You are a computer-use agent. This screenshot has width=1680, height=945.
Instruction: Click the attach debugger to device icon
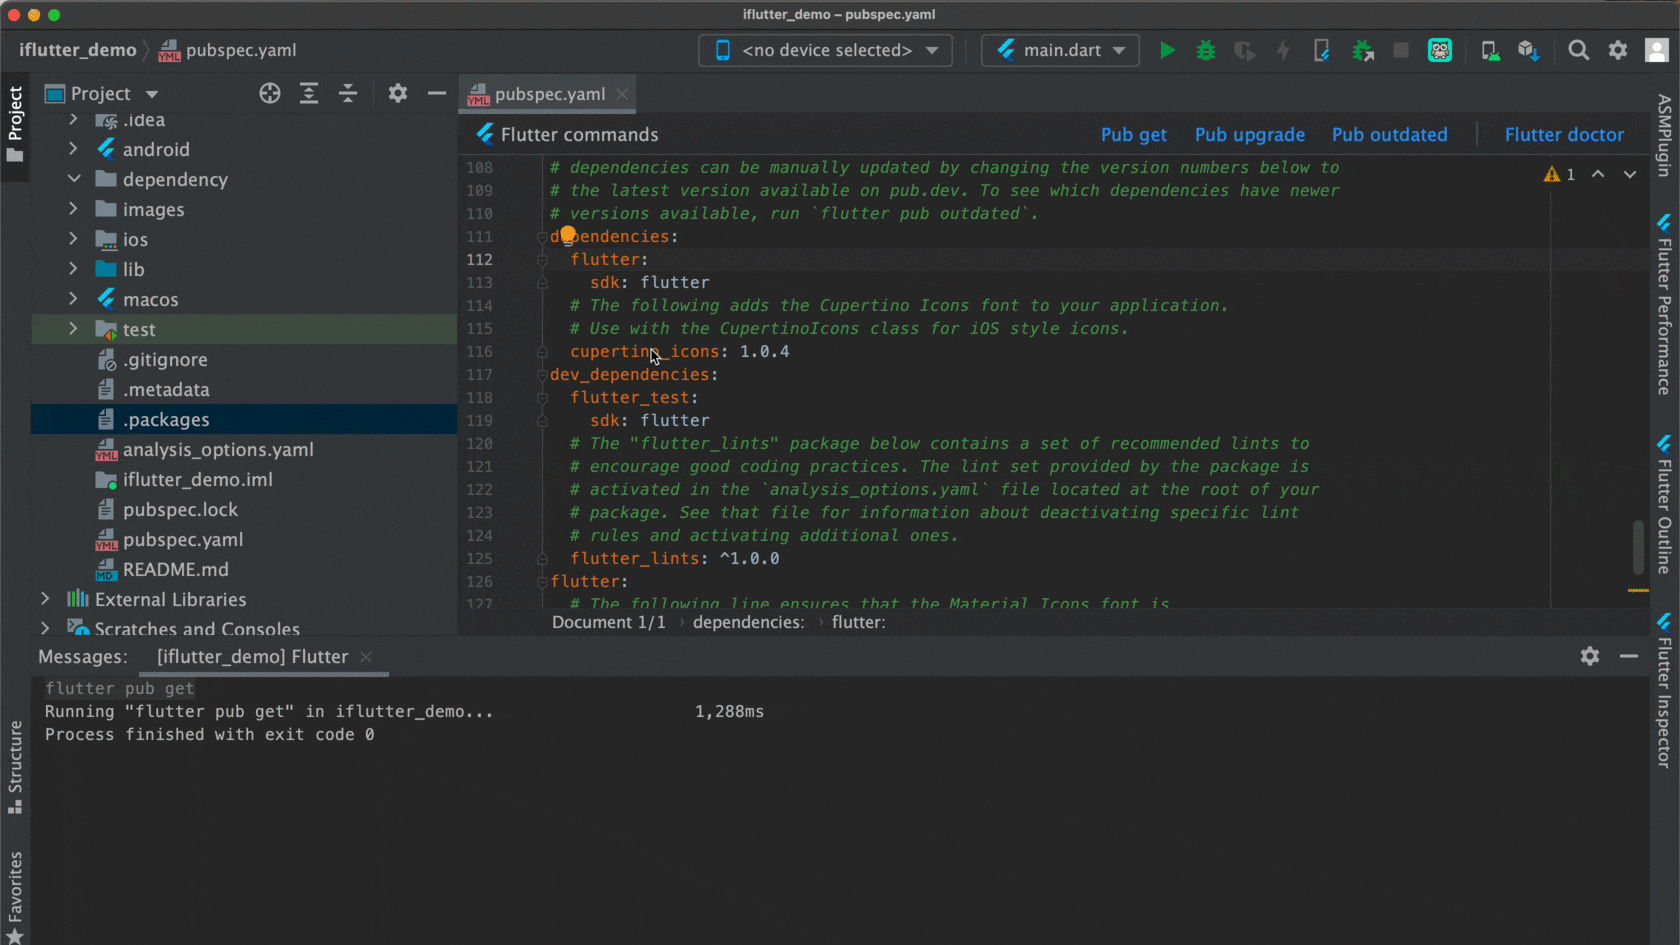click(x=1322, y=50)
